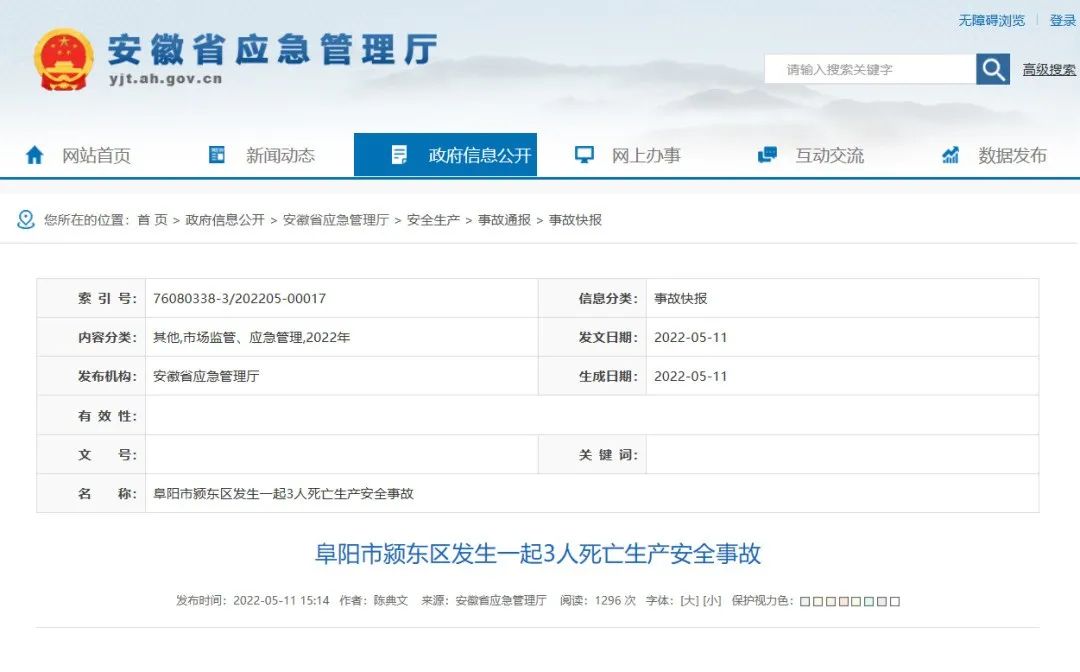
Task: Click the chart icon beside 数据发布
Action: (951, 155)
